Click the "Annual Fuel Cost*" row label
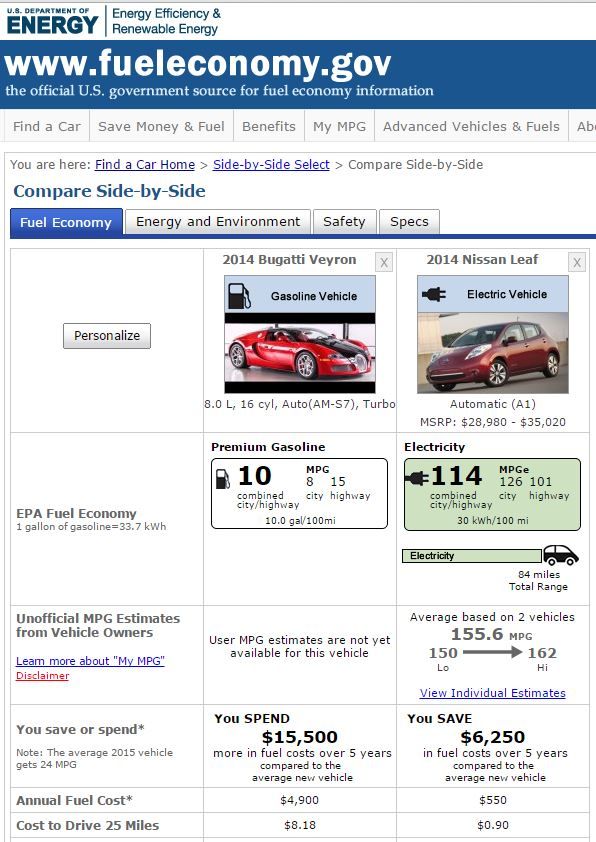Screen dimensions: 596x842 click(74, 800)
